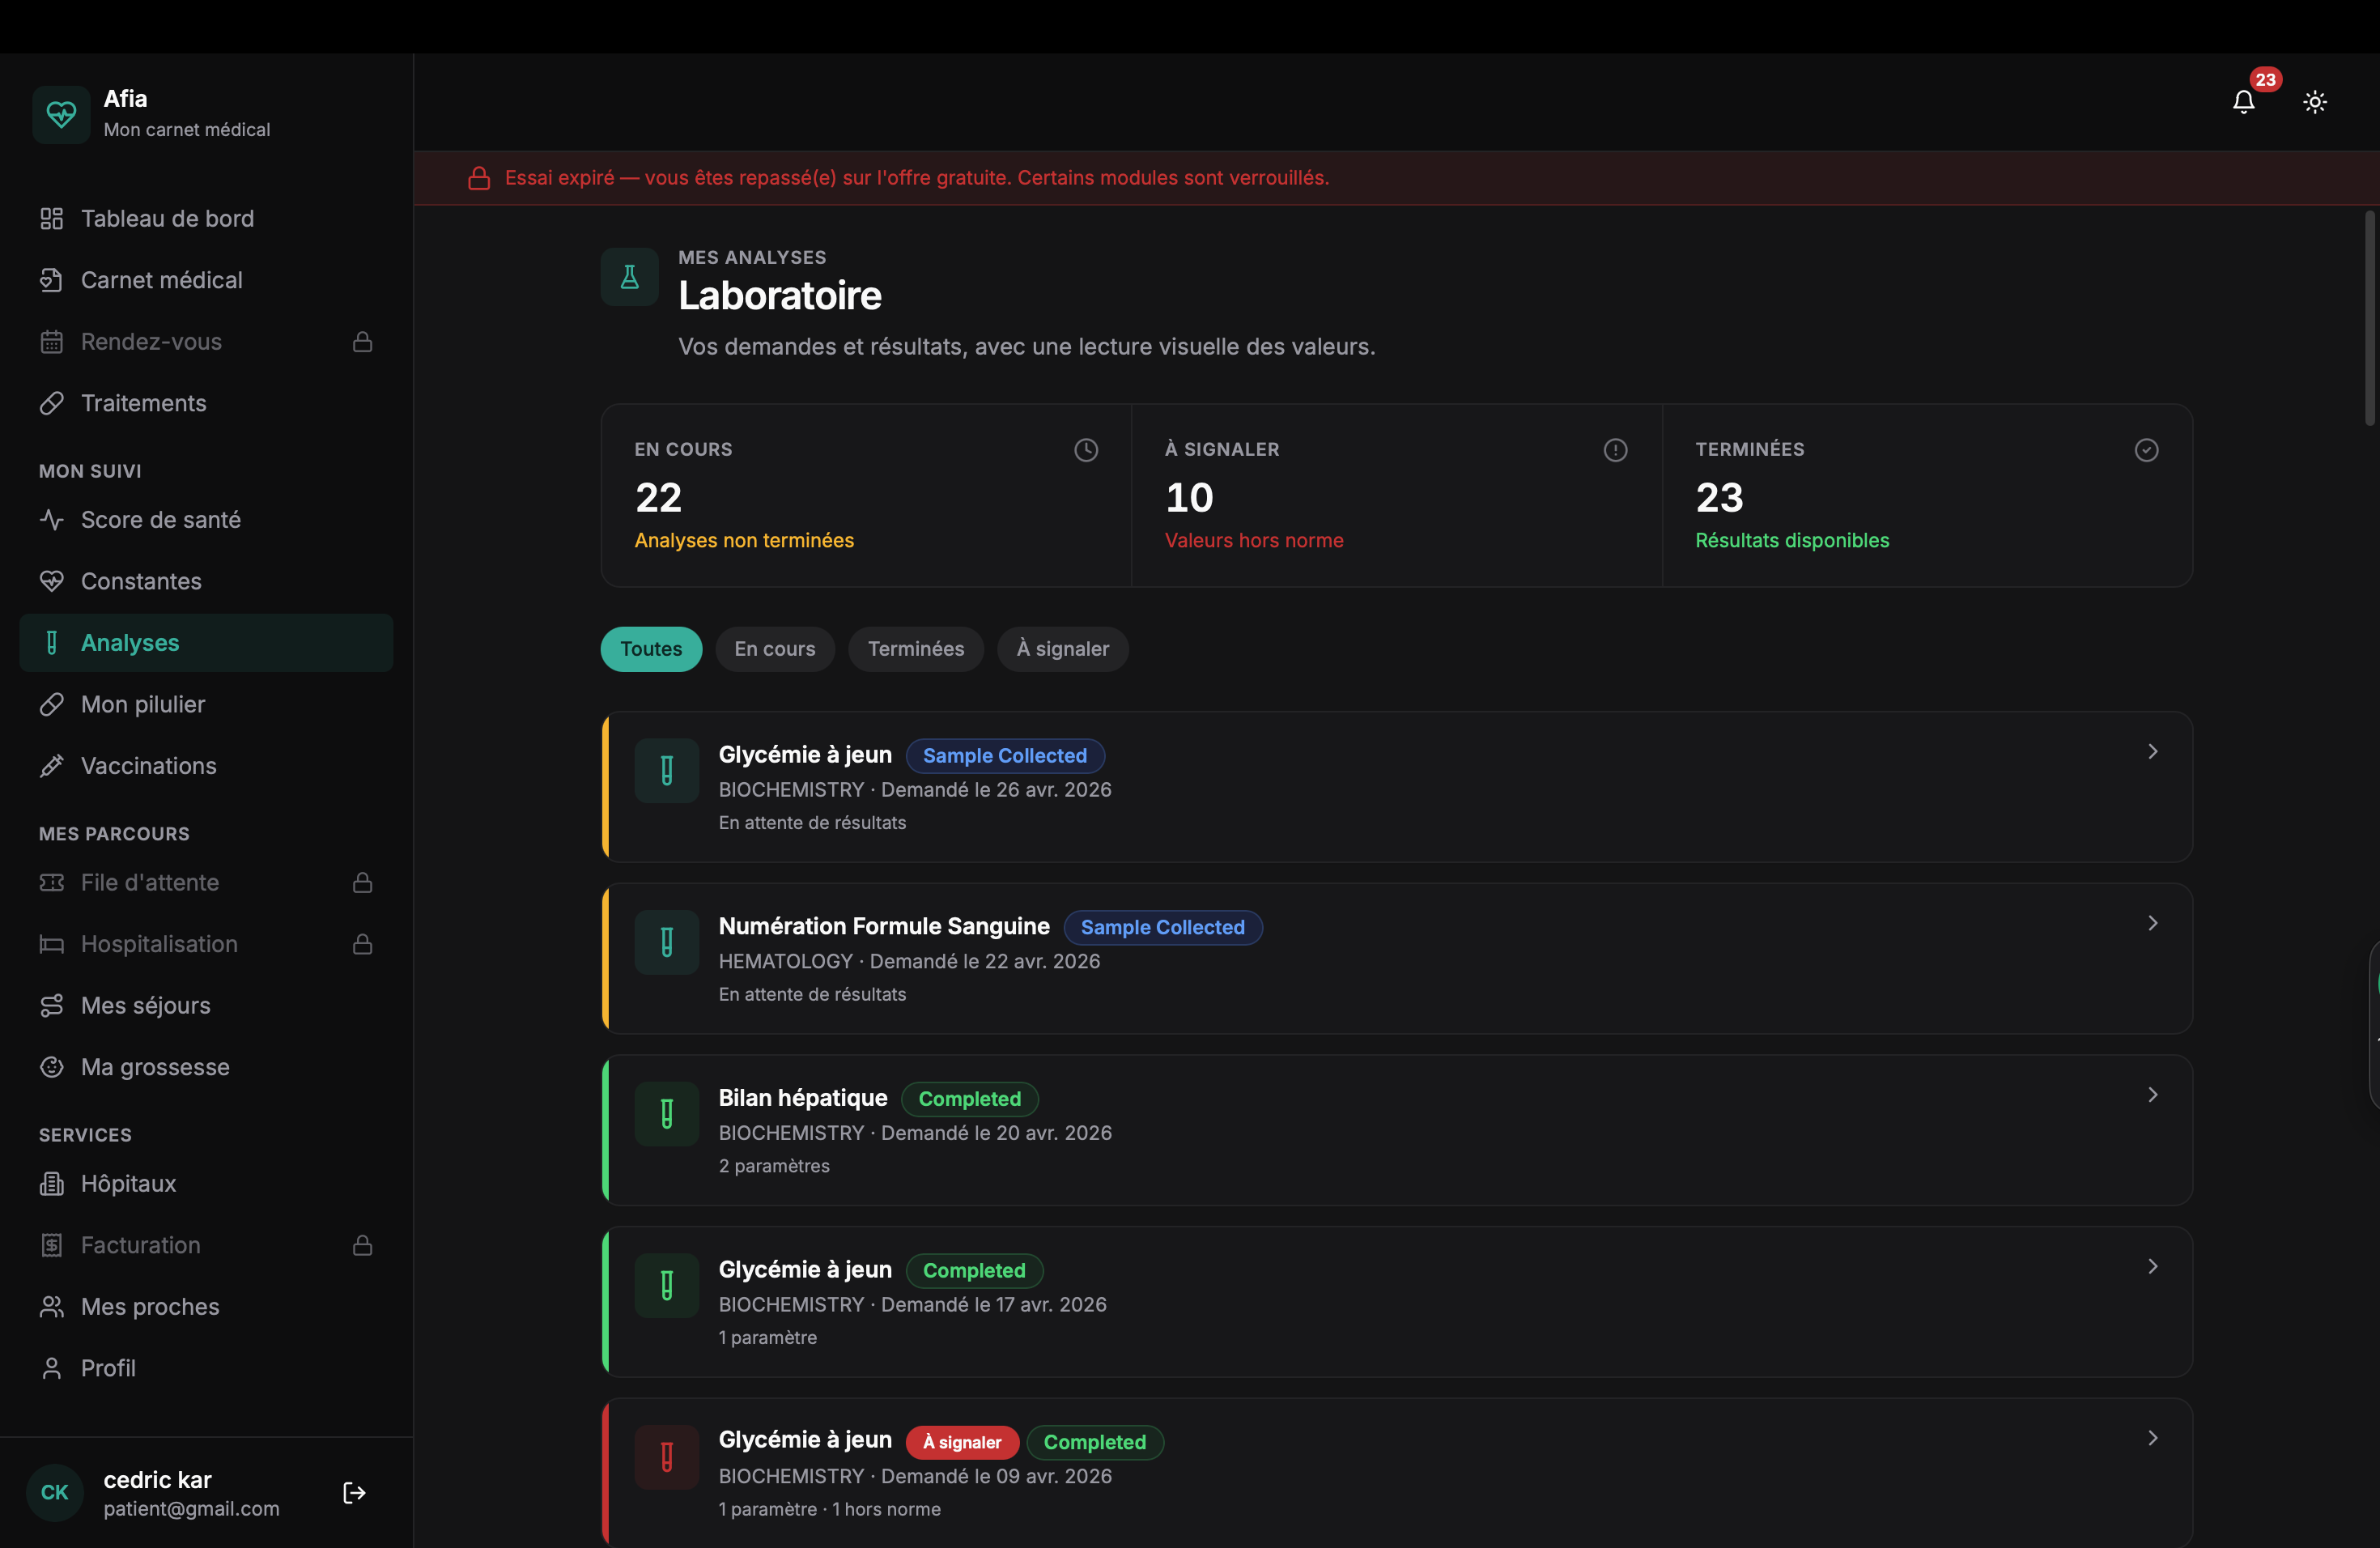This screenshot has height=1548, width=2380.
Task: Expand Glycémie à jeun from 17 avr. chevron
Action: (x=2153, y=1267)
